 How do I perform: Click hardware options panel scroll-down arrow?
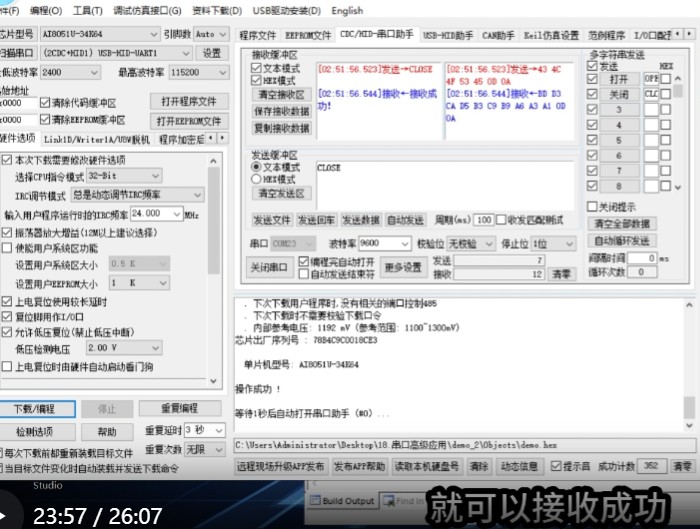pyautogui.click(x=213, y=381)
